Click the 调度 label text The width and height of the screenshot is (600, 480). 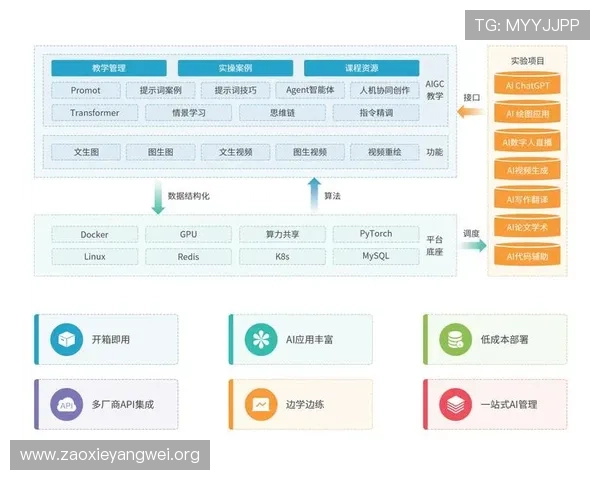(471, 233)
